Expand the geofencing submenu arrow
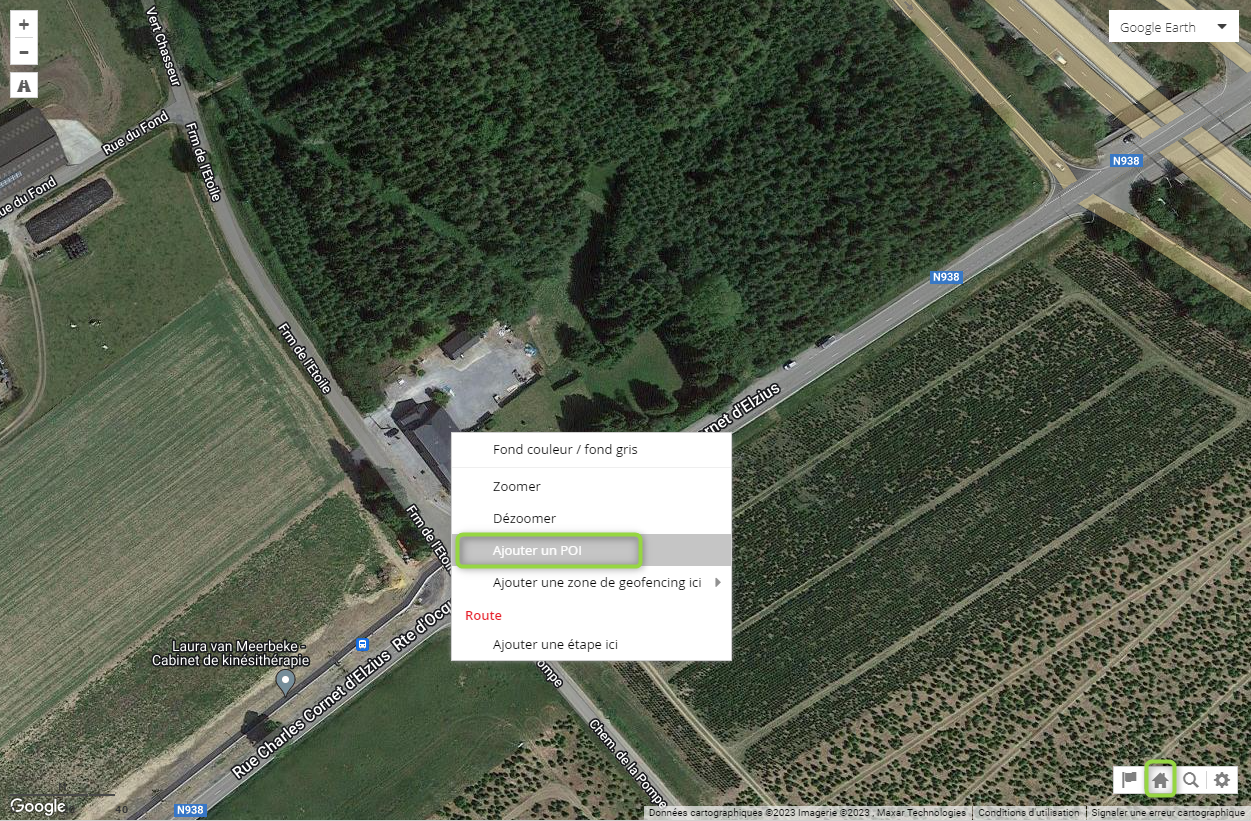Image resolution: width=1251 pixels, height=821 pixels. click(x=718, y=582)
